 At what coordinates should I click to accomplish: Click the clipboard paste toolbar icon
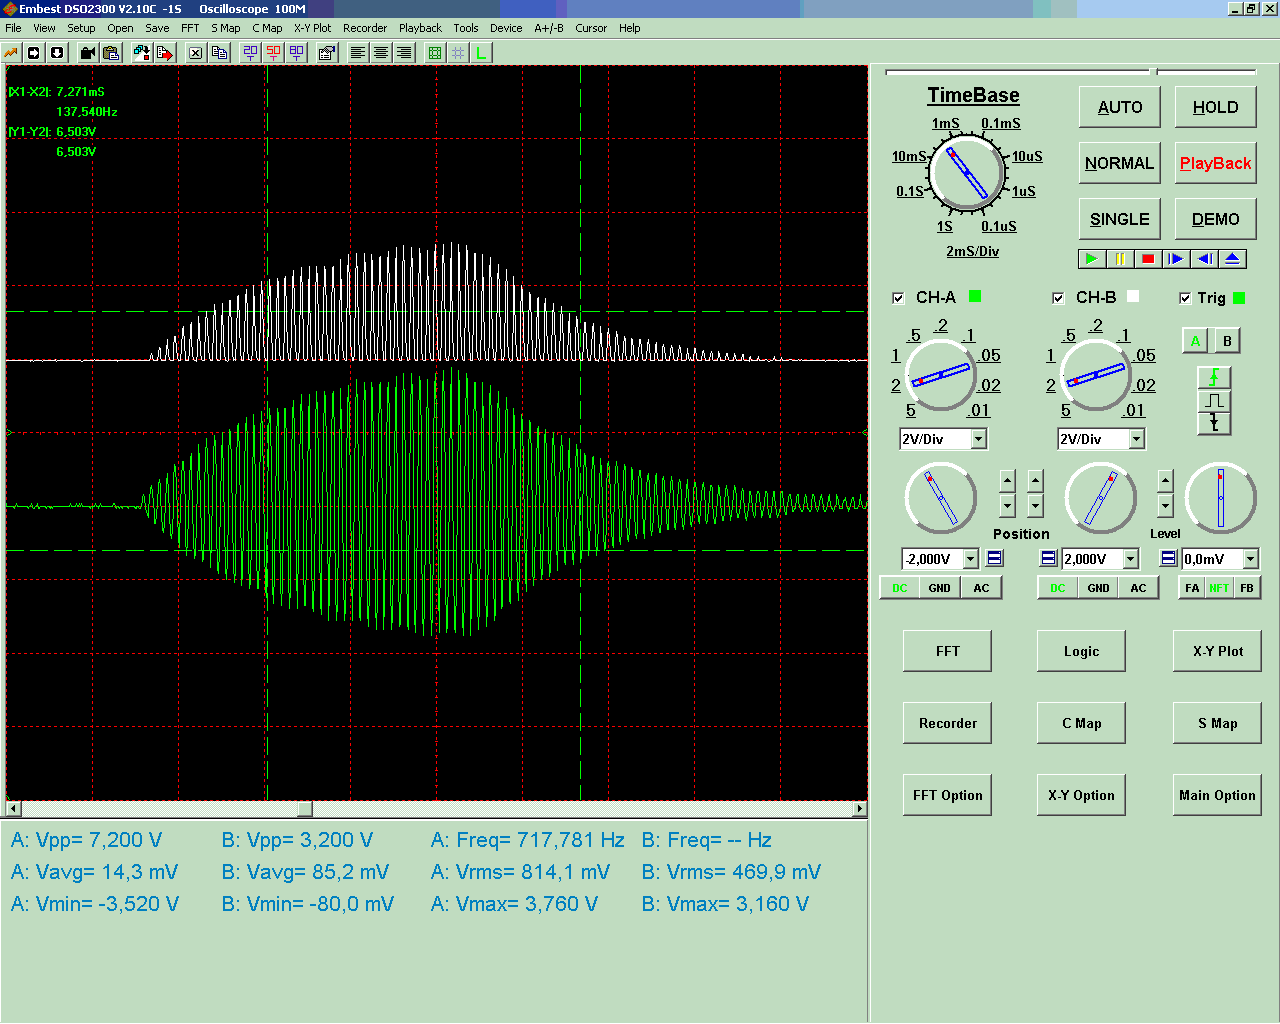pyautogui.click(x=111, y=53)
